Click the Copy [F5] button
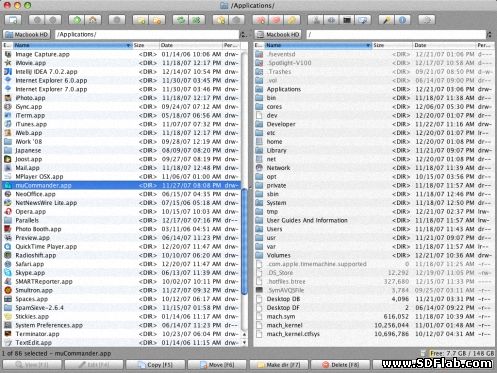The image size is (497, 373). click(155, 365)
